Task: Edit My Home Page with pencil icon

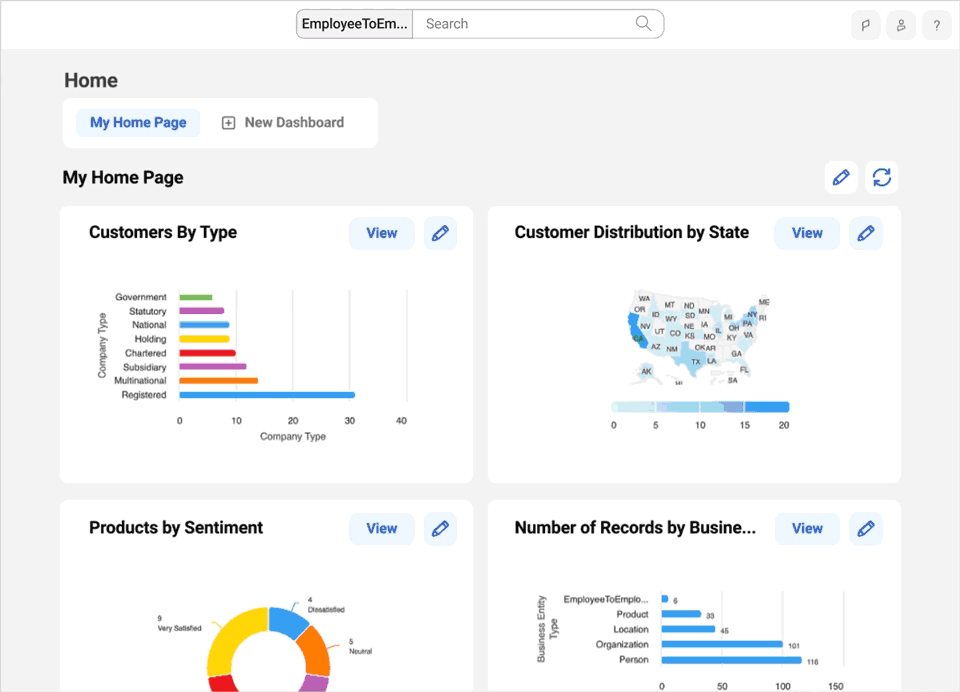Action: (841, 178)
